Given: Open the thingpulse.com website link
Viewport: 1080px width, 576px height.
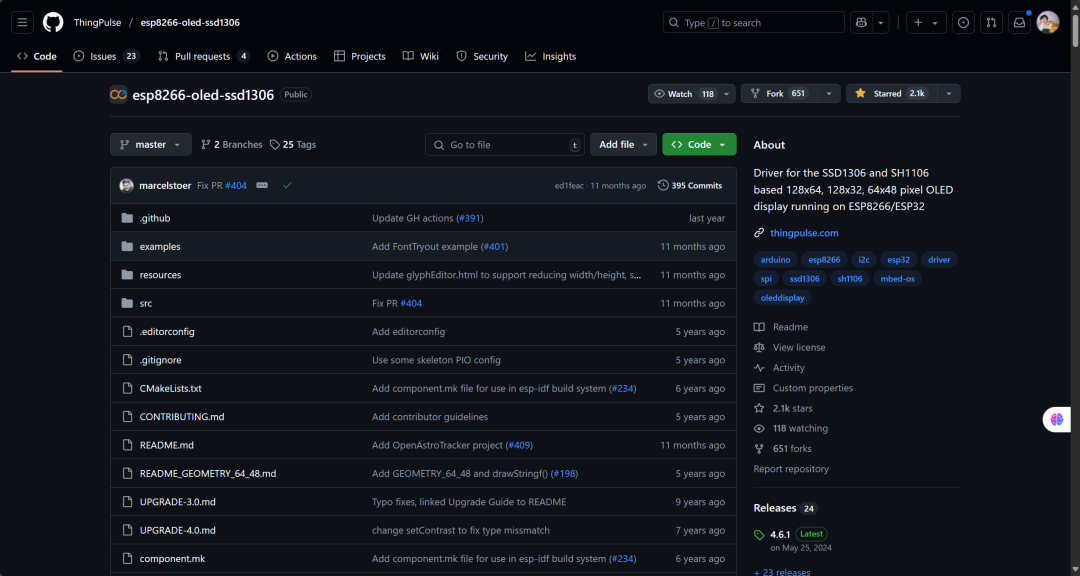Looking at the screenshot, I should pyautogui.click(x=804, y=233).
